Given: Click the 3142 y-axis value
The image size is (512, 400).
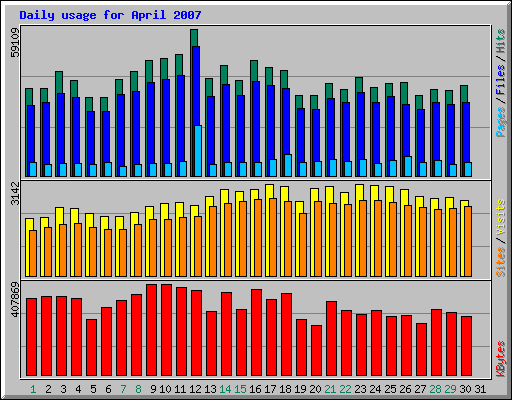Looking at the screenshot, I should click(15, 193).
